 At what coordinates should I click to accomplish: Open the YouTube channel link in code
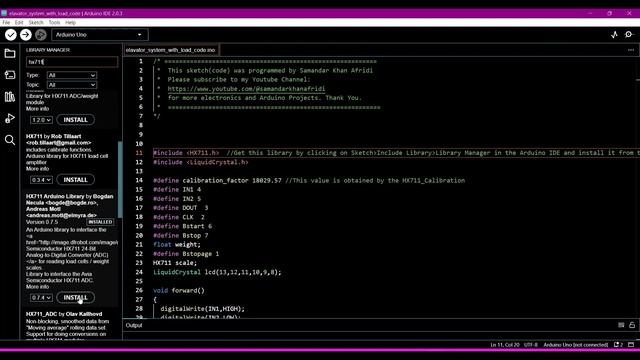[x=246, y=89]
